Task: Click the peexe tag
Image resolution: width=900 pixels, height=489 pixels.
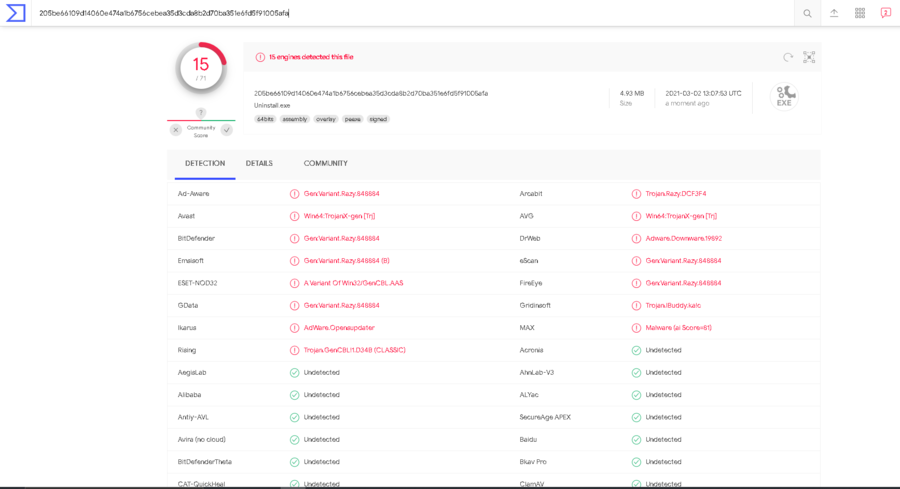Action: [x=352, y=119]
